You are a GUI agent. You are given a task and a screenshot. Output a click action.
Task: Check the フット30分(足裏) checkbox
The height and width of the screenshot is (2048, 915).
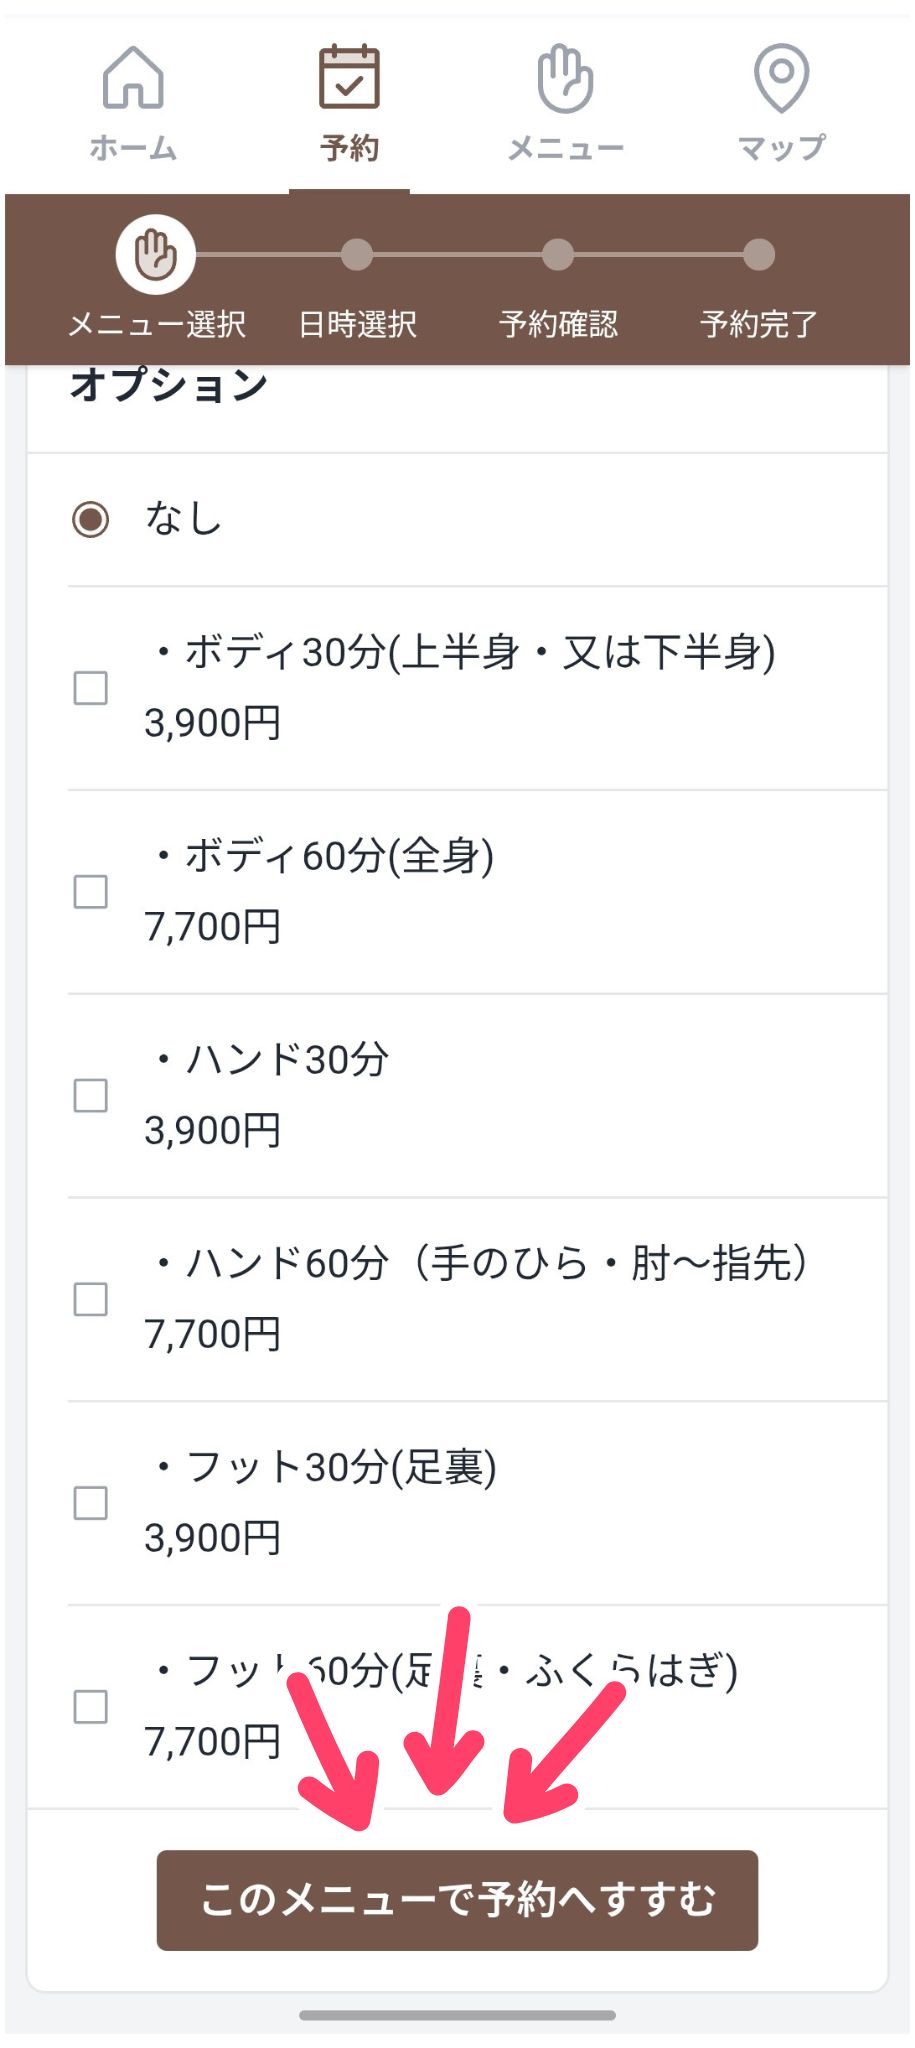(91, 1503)
